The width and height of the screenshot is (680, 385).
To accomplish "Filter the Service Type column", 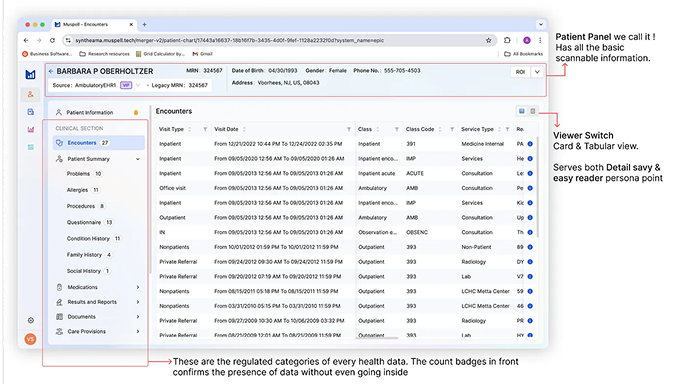I will coord(507,129).
